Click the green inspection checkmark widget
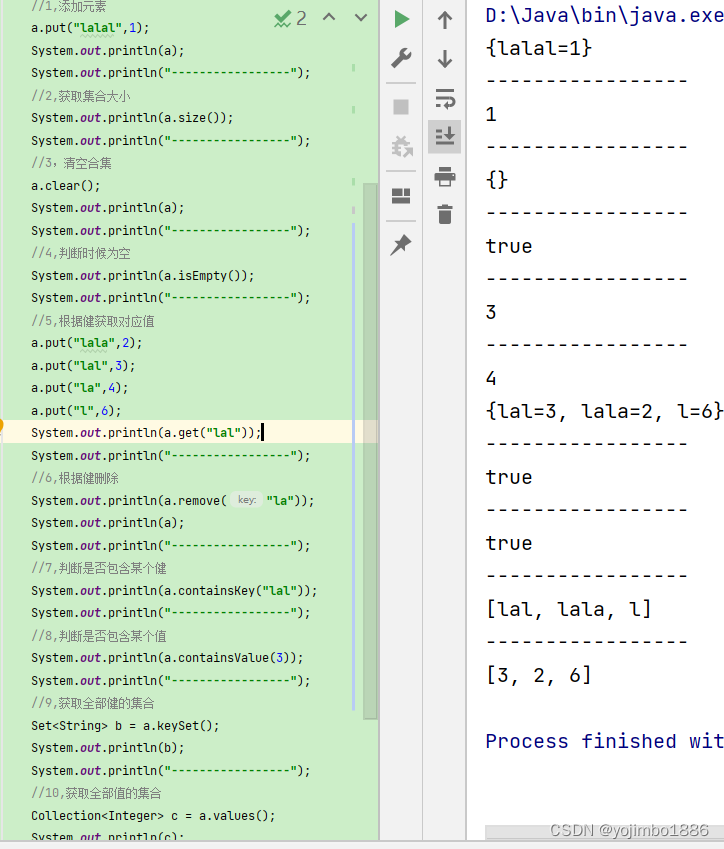724x849 pixels. [x=290, y=19]
